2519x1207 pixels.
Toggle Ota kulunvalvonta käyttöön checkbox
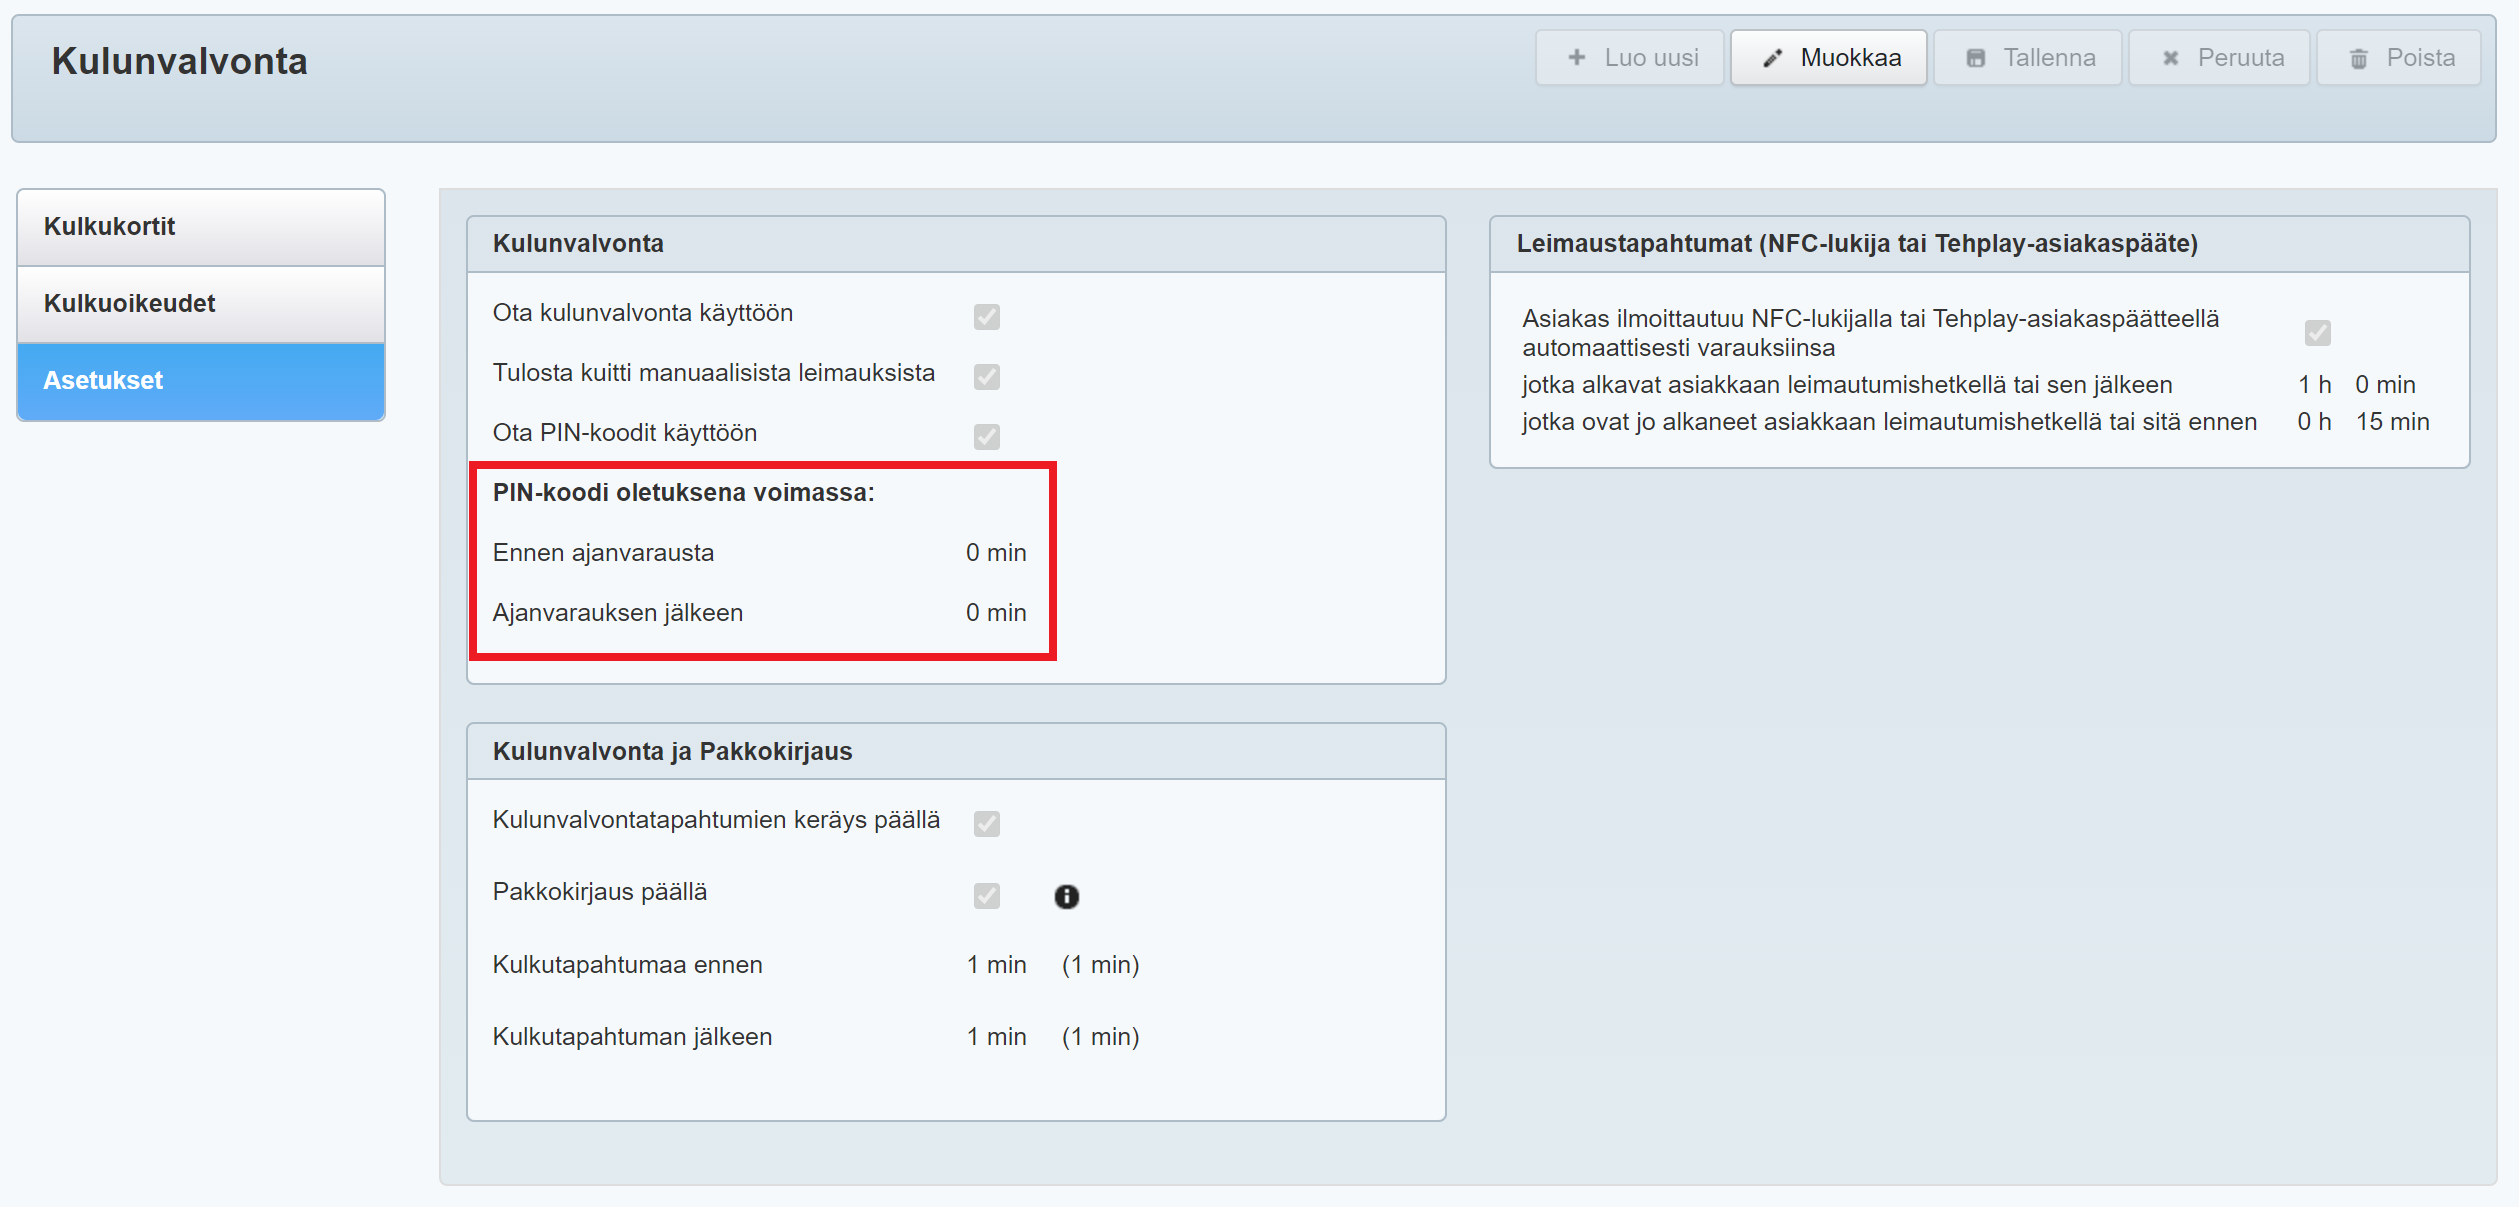point(986,317)
